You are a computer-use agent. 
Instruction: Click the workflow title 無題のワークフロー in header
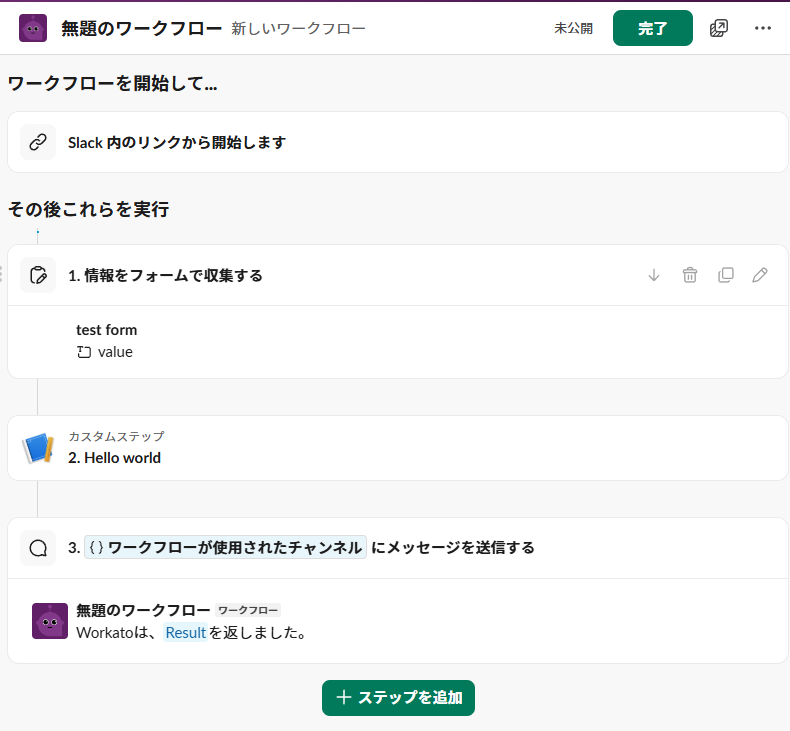click(x=142, y=28)
